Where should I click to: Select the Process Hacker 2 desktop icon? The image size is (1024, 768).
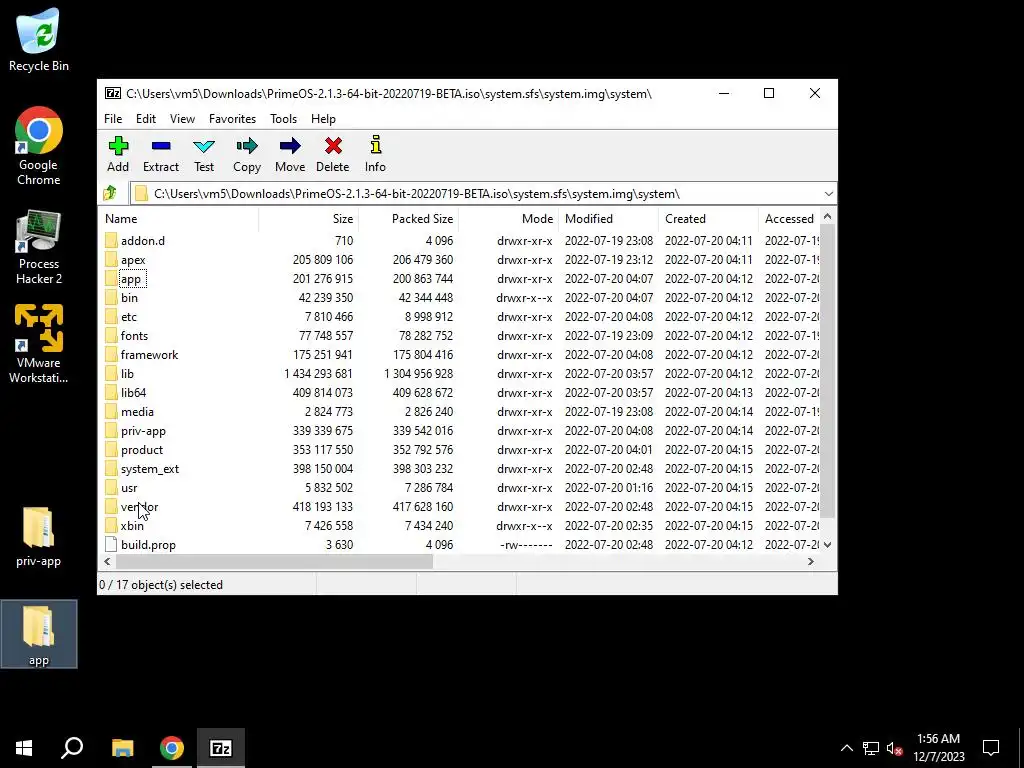tap(39, 248)
